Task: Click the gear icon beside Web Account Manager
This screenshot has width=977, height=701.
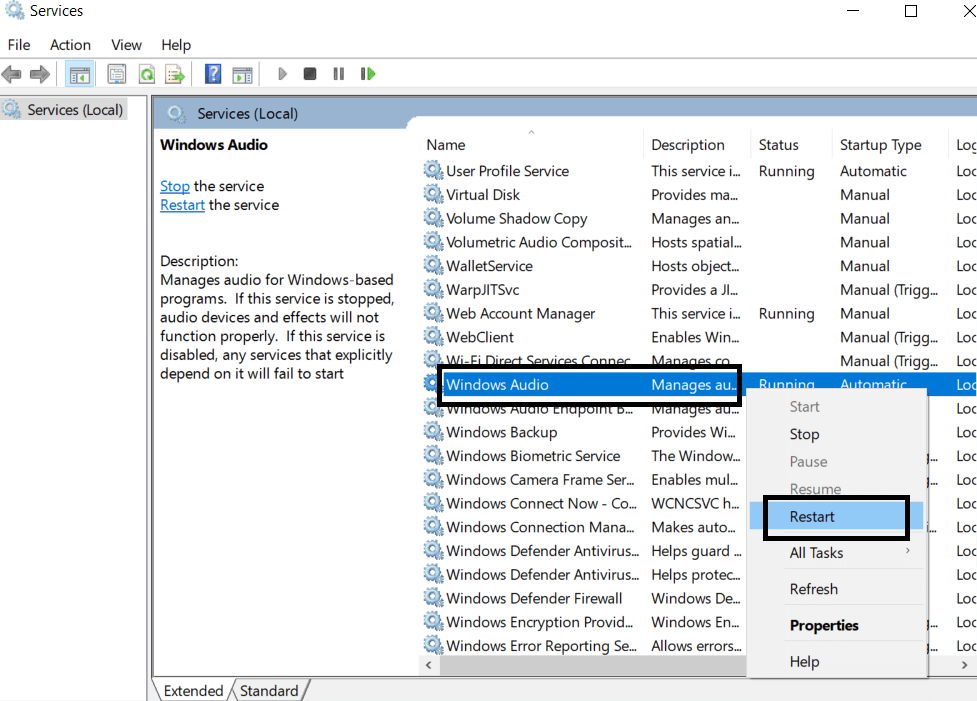Action: (433, 313)
